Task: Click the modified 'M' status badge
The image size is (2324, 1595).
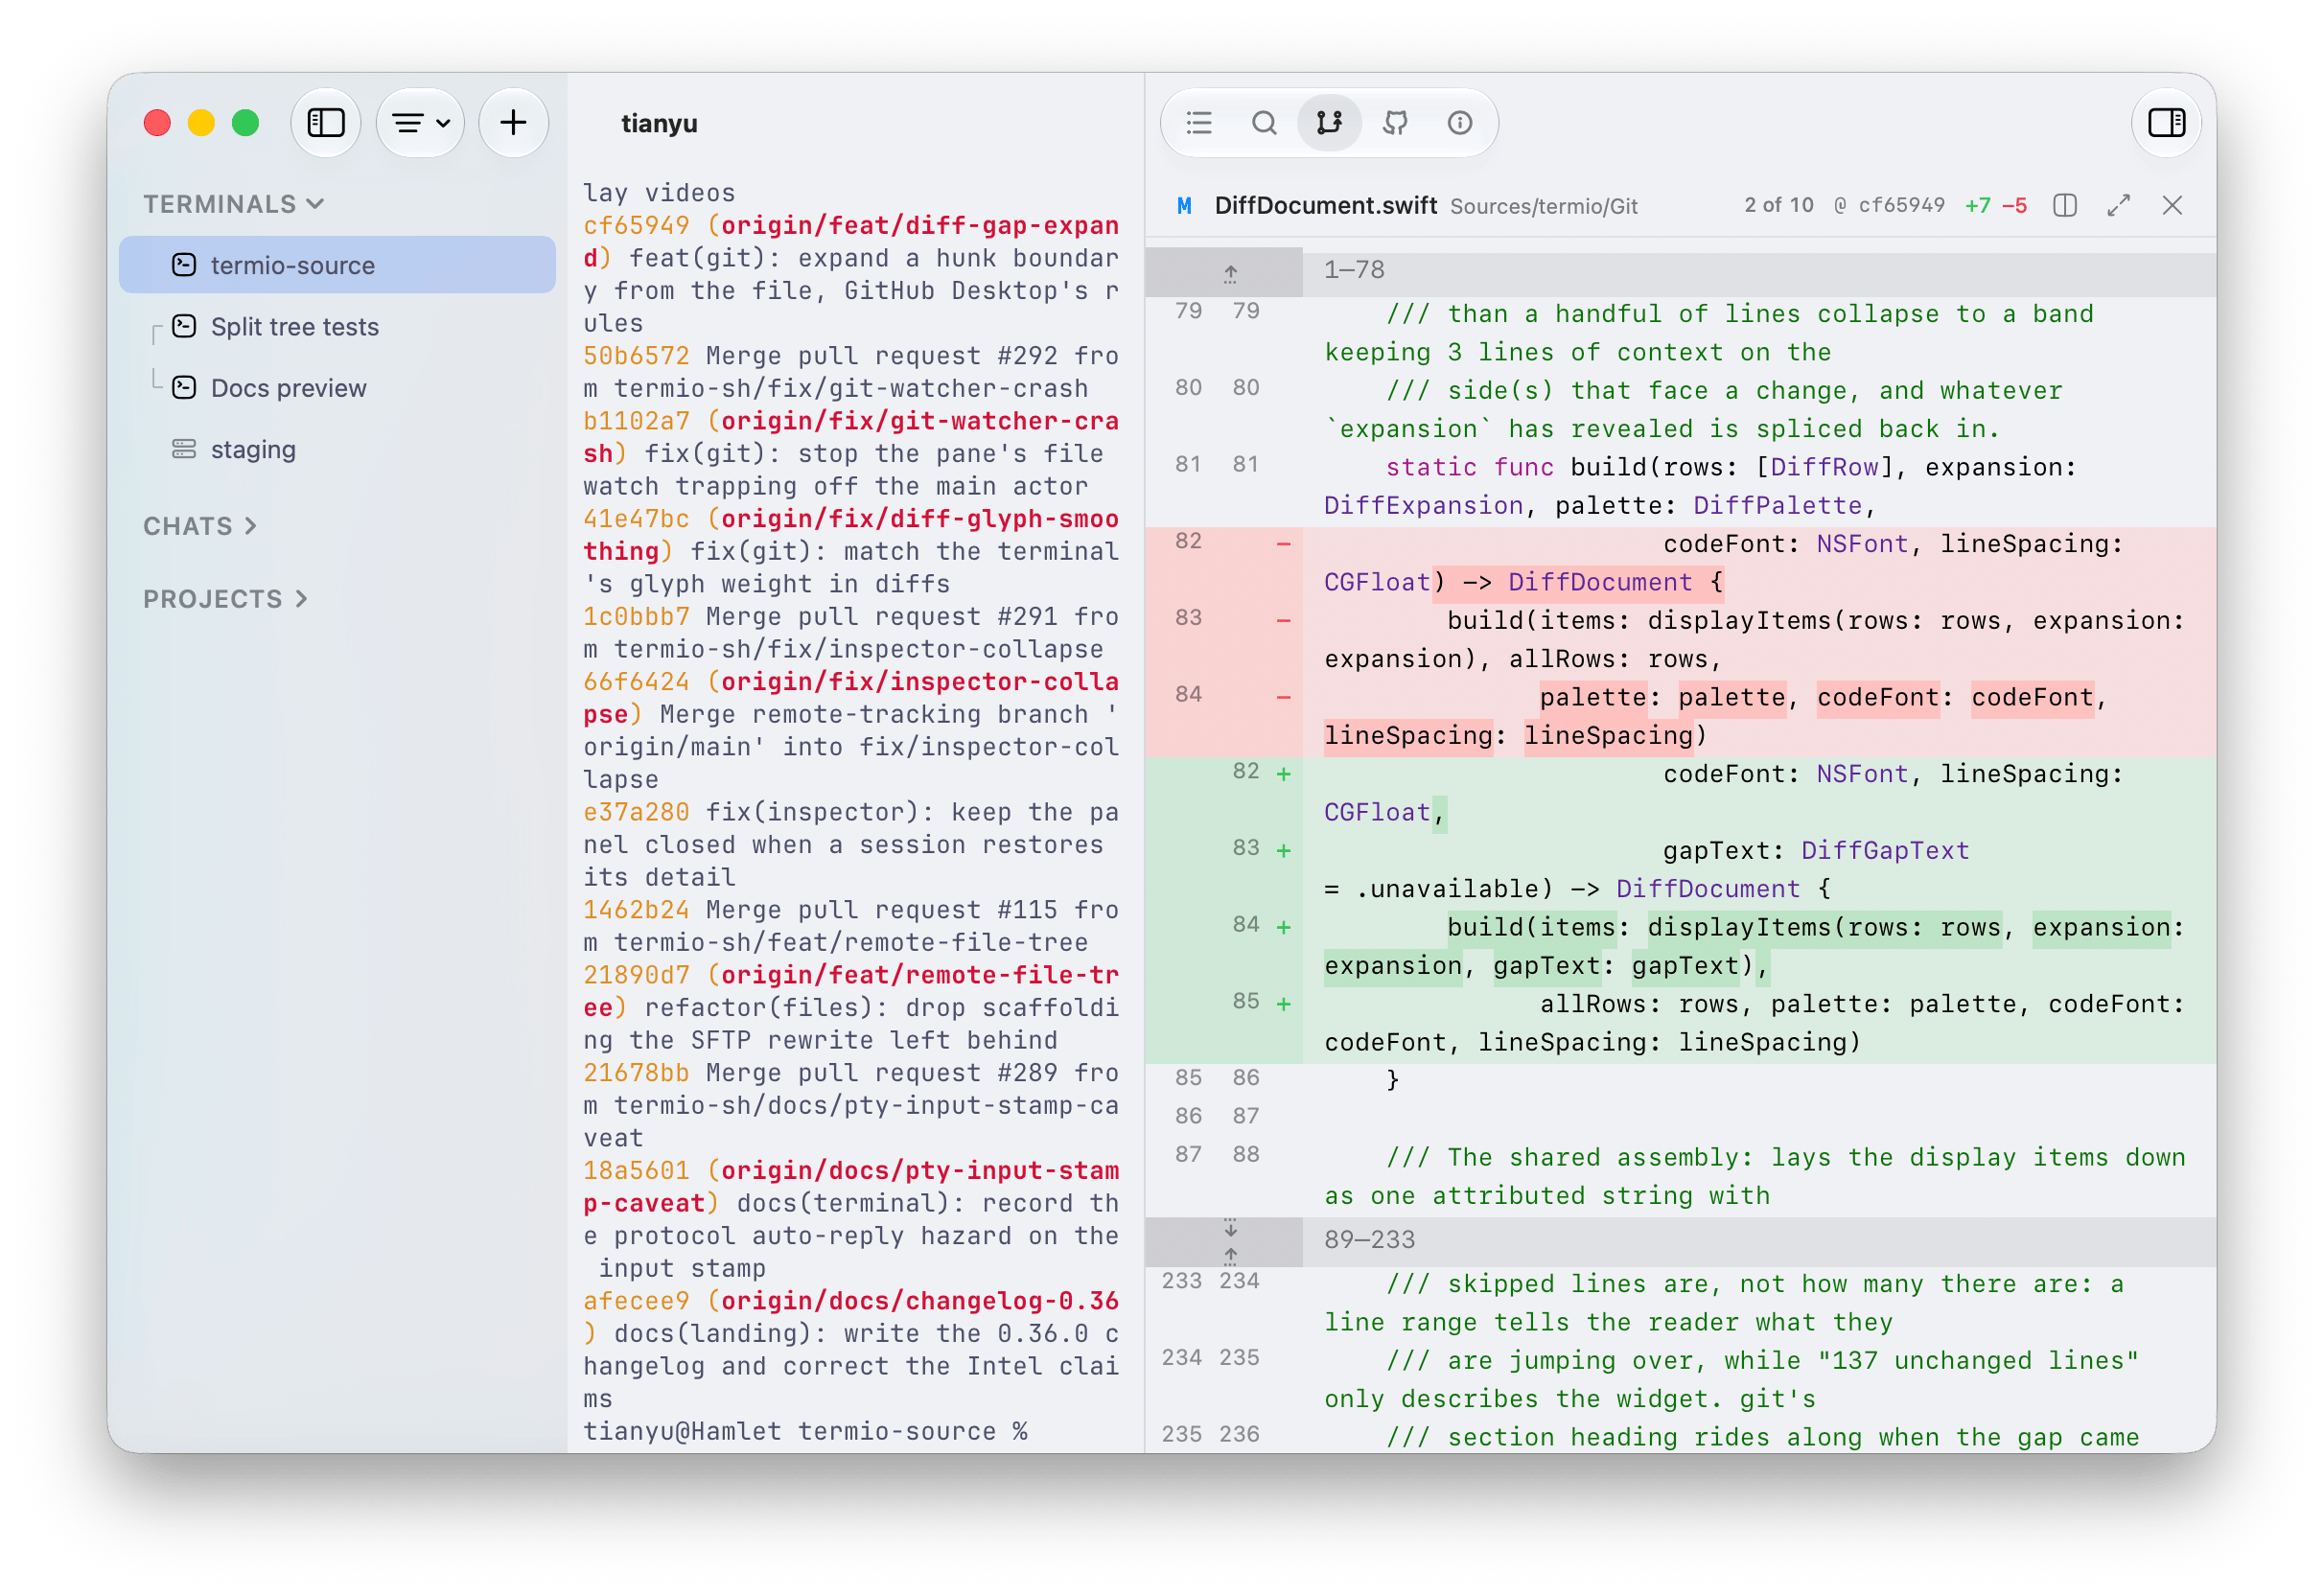Action: click(1184, 206)
